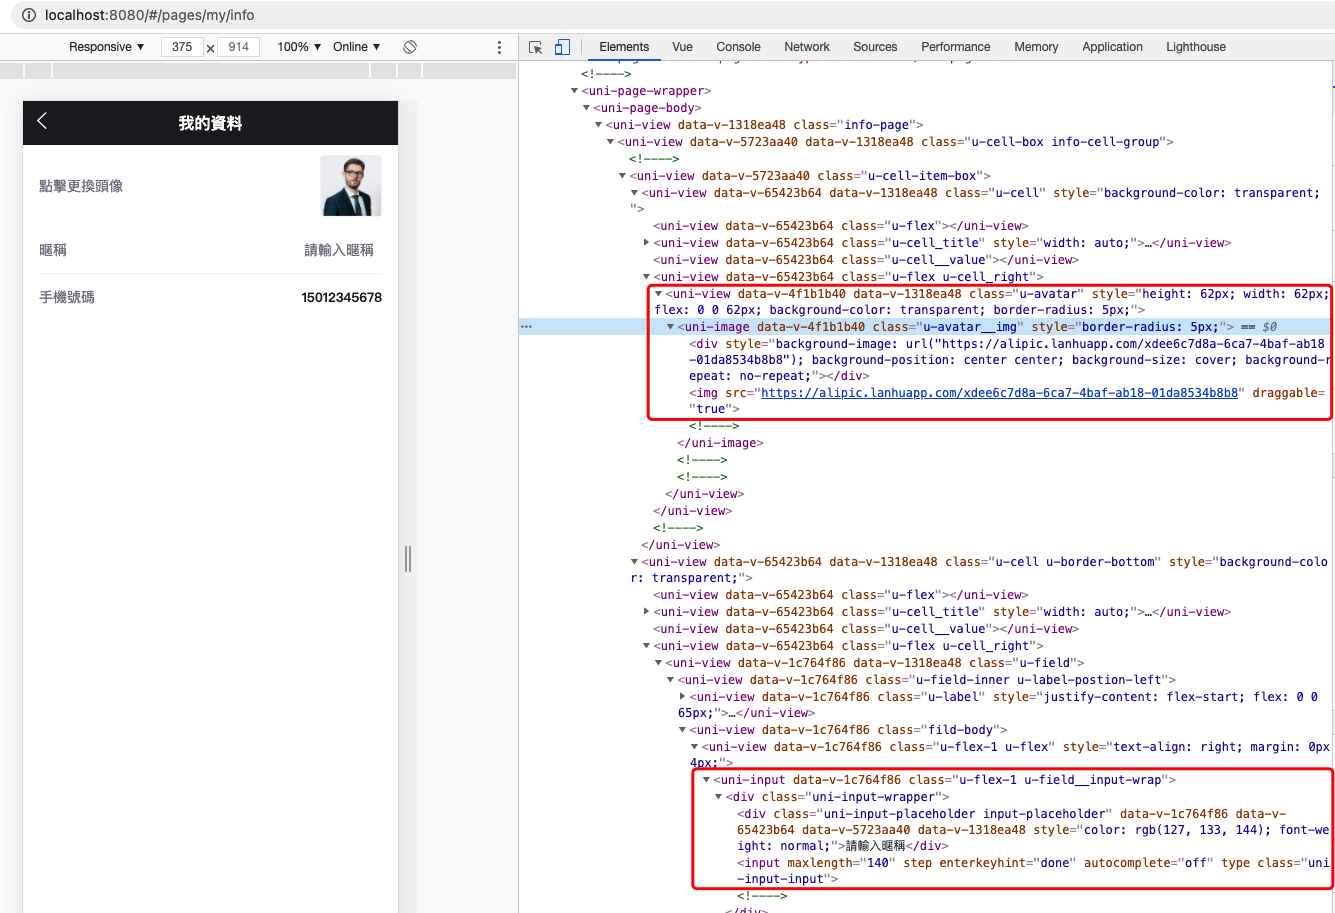Image resolution: width=1335 pixels, height=913 pixels.
Task: Open the Online throttling dropdown
Action: [x=357, y=47]
